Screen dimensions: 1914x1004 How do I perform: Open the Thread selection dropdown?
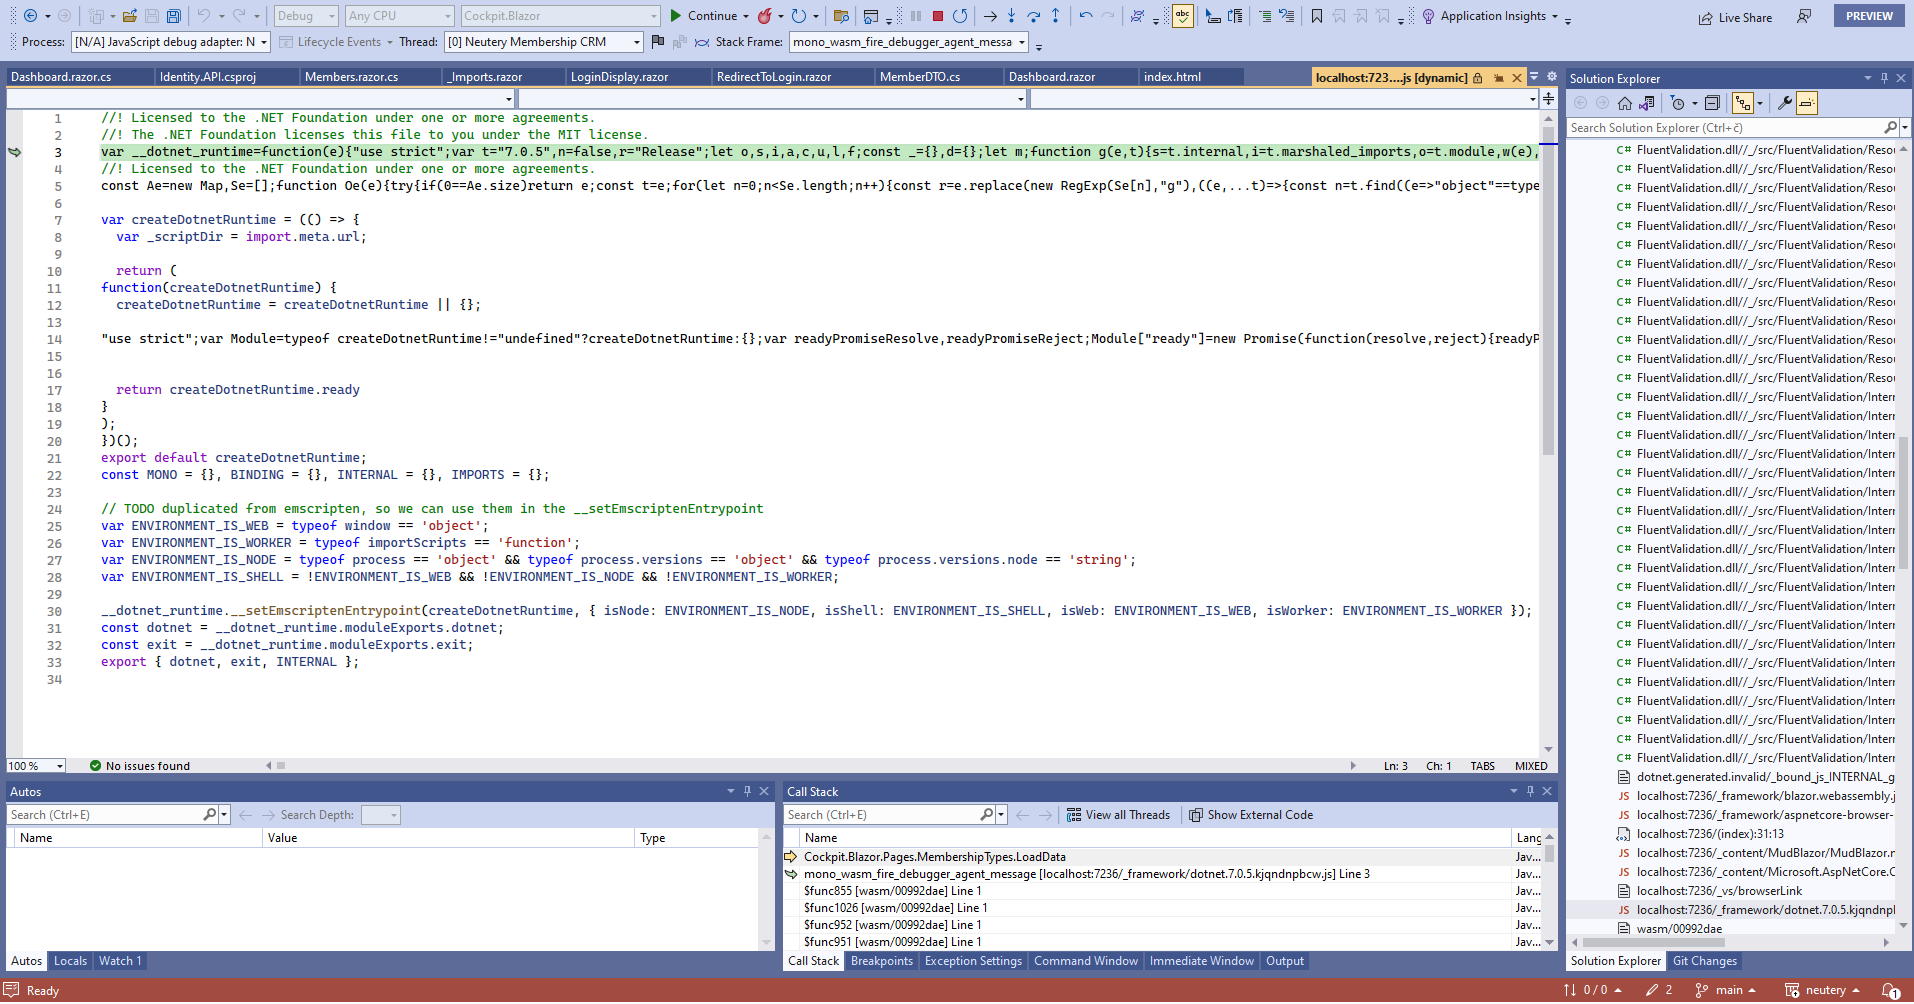tap(543, 42)
